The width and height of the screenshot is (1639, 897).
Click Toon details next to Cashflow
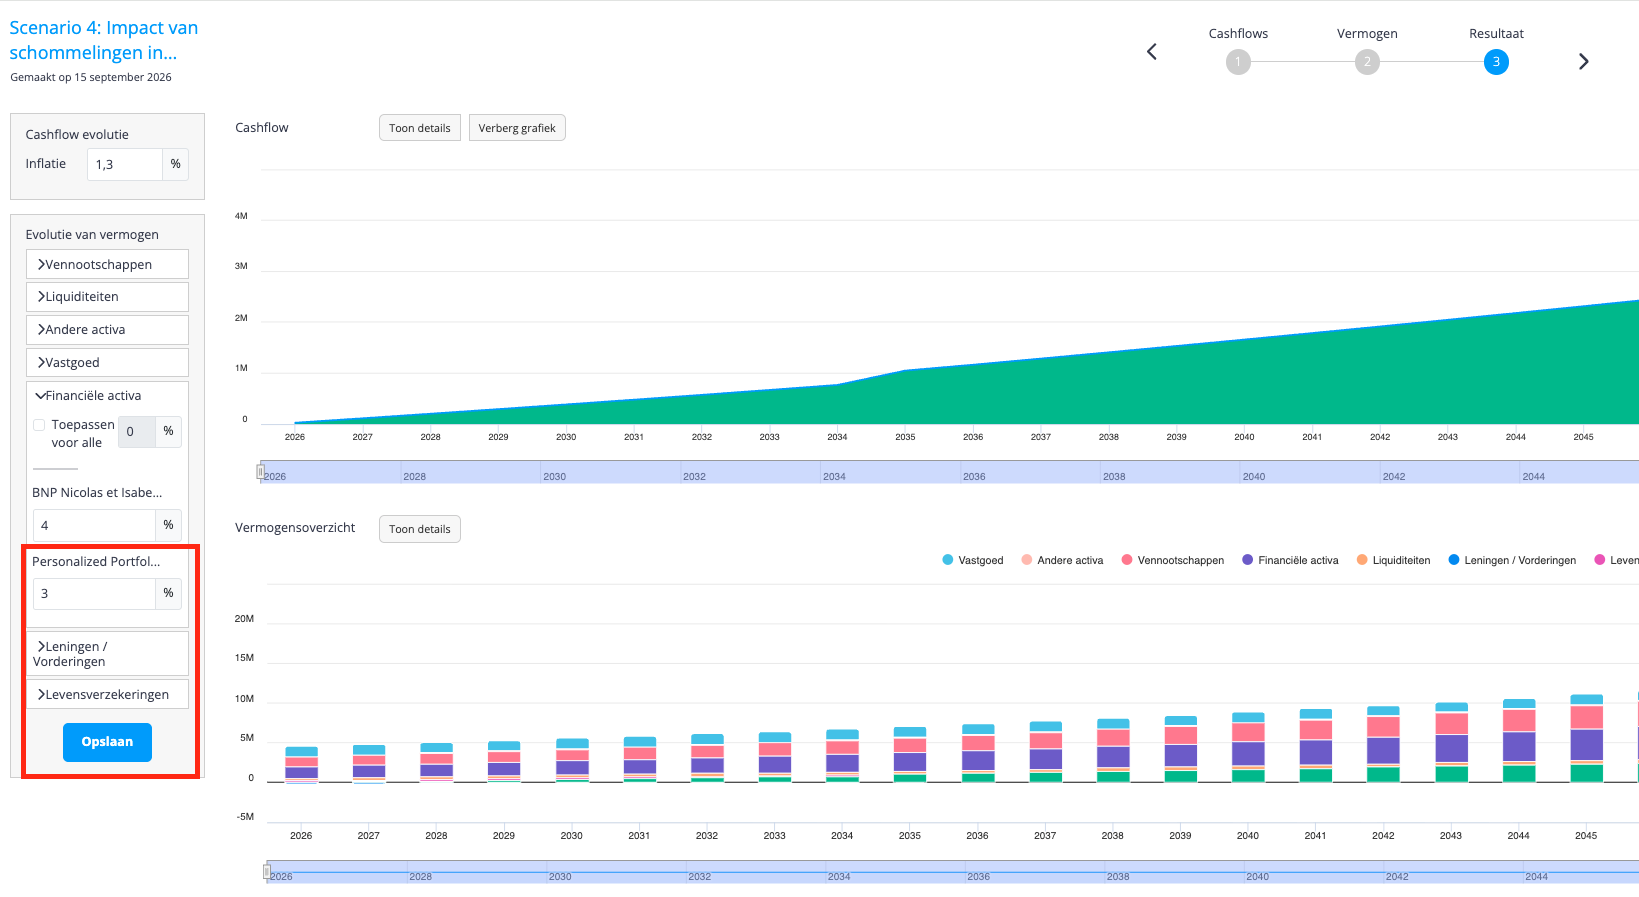pos(420,128)
